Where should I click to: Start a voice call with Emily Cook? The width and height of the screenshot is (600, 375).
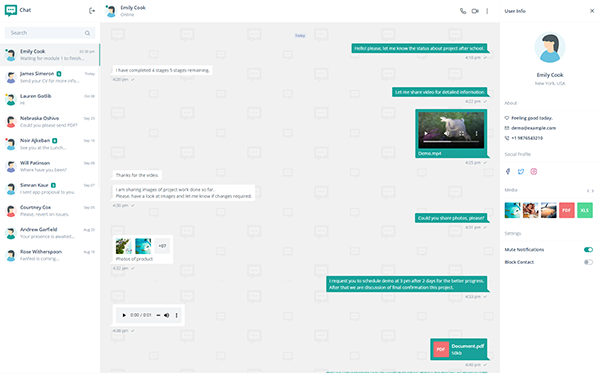pos(463,11)
